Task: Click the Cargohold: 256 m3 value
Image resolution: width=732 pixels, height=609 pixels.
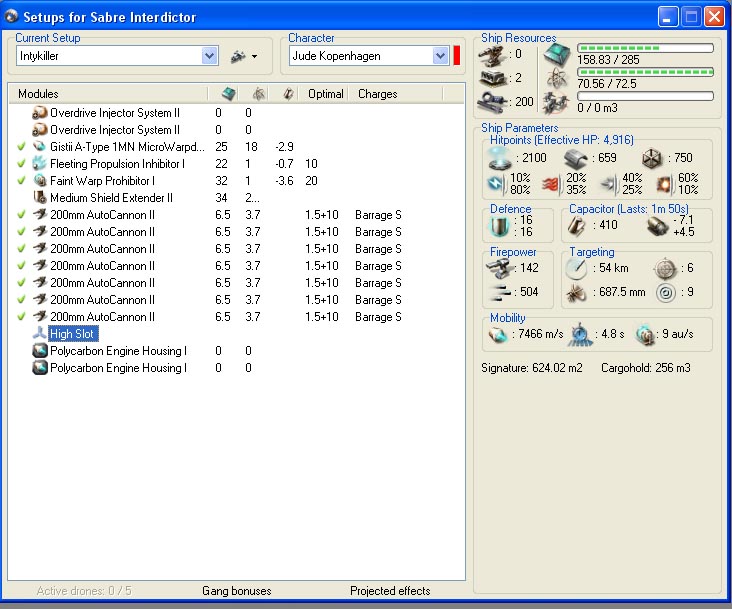Action: [x=646, y=368]
